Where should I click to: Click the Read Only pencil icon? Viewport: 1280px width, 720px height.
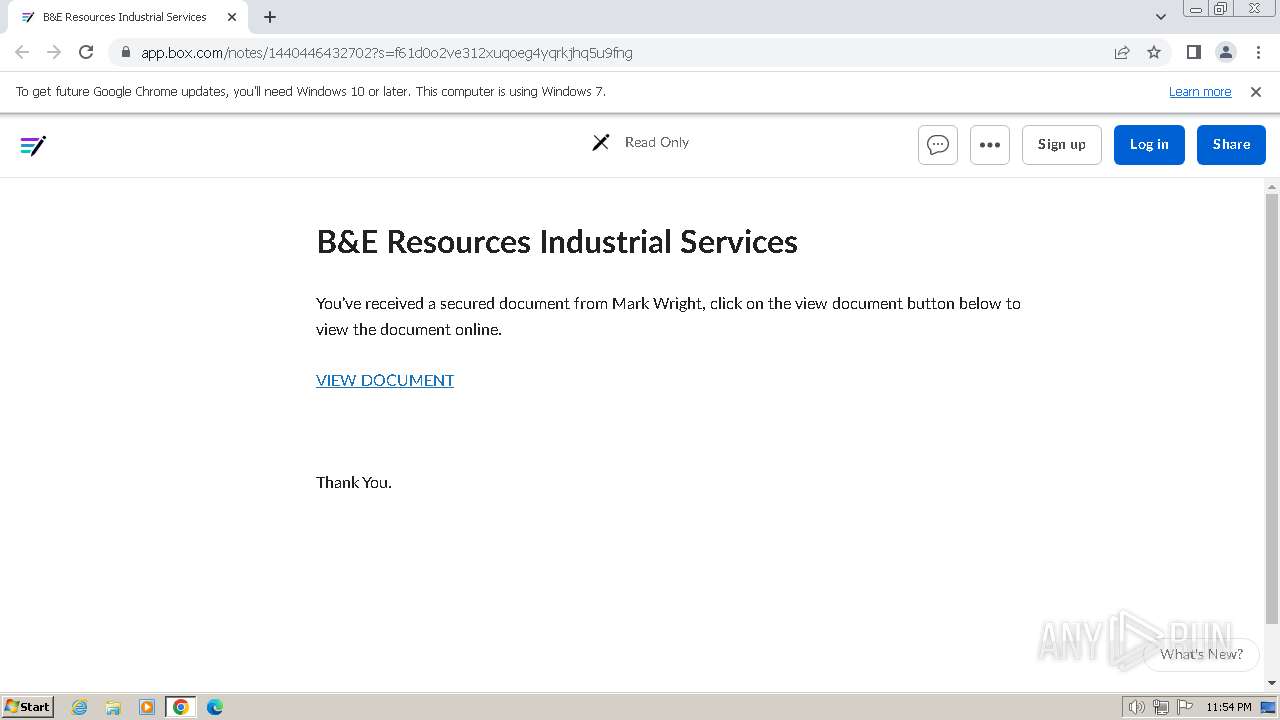click(601, 142)
